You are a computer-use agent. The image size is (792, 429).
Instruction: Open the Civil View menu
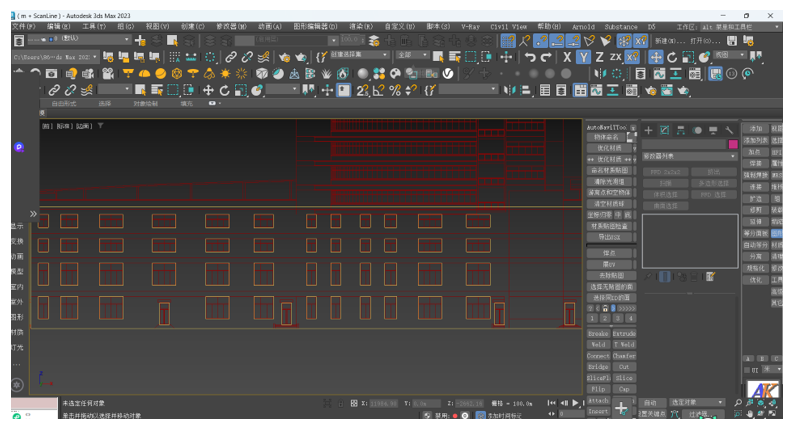click(508, 27)
